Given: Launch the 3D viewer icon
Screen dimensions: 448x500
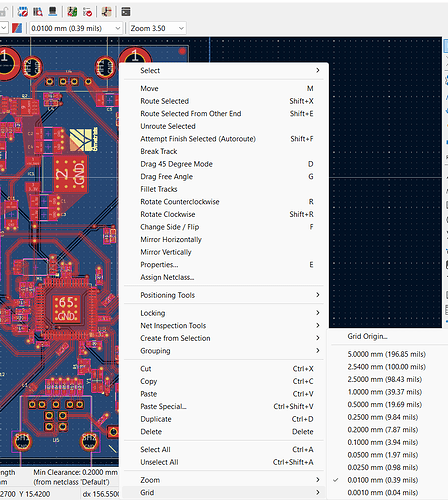Looking at the screenshot, I should (53, 12).
